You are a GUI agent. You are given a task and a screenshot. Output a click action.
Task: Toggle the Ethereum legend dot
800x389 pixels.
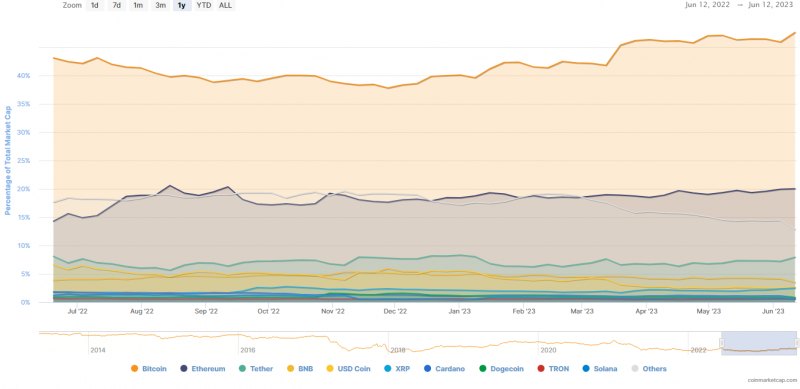[184, 369]
